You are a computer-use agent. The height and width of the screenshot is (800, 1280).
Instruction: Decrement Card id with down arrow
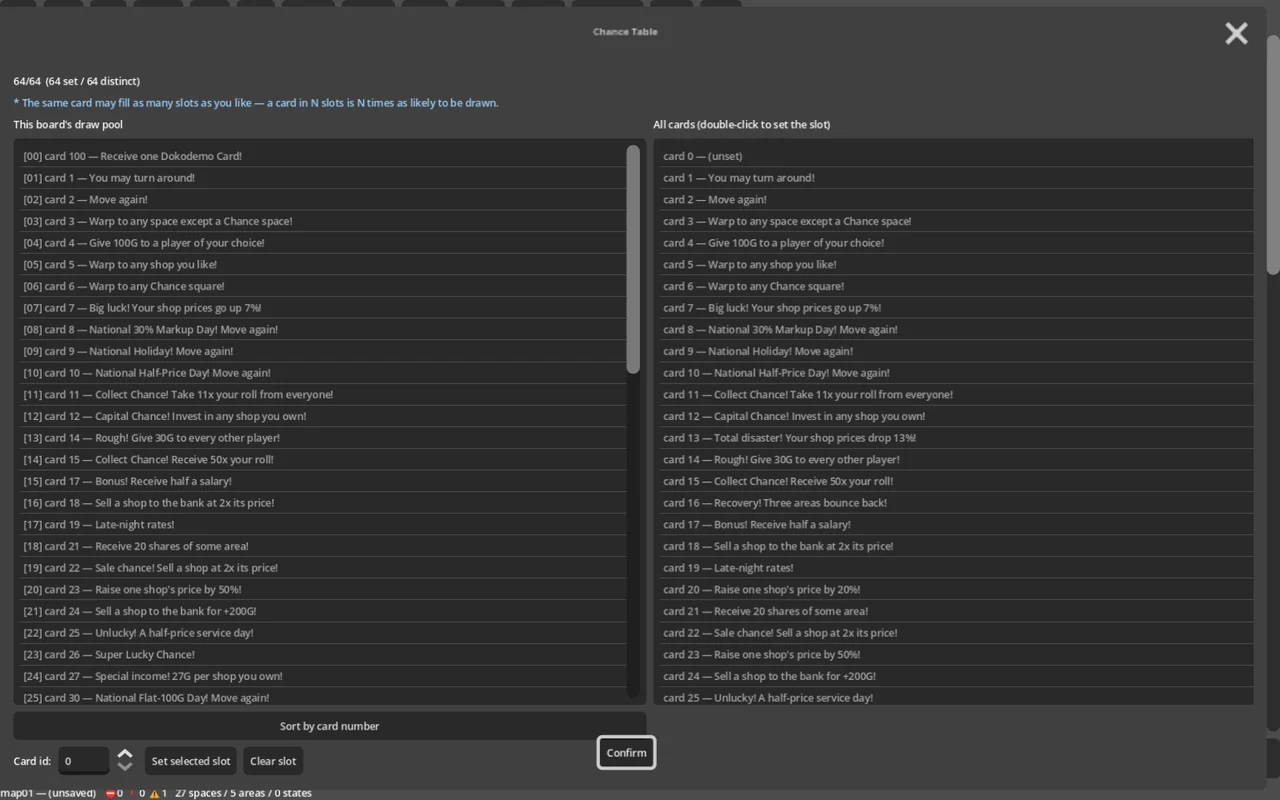point(124,767)
